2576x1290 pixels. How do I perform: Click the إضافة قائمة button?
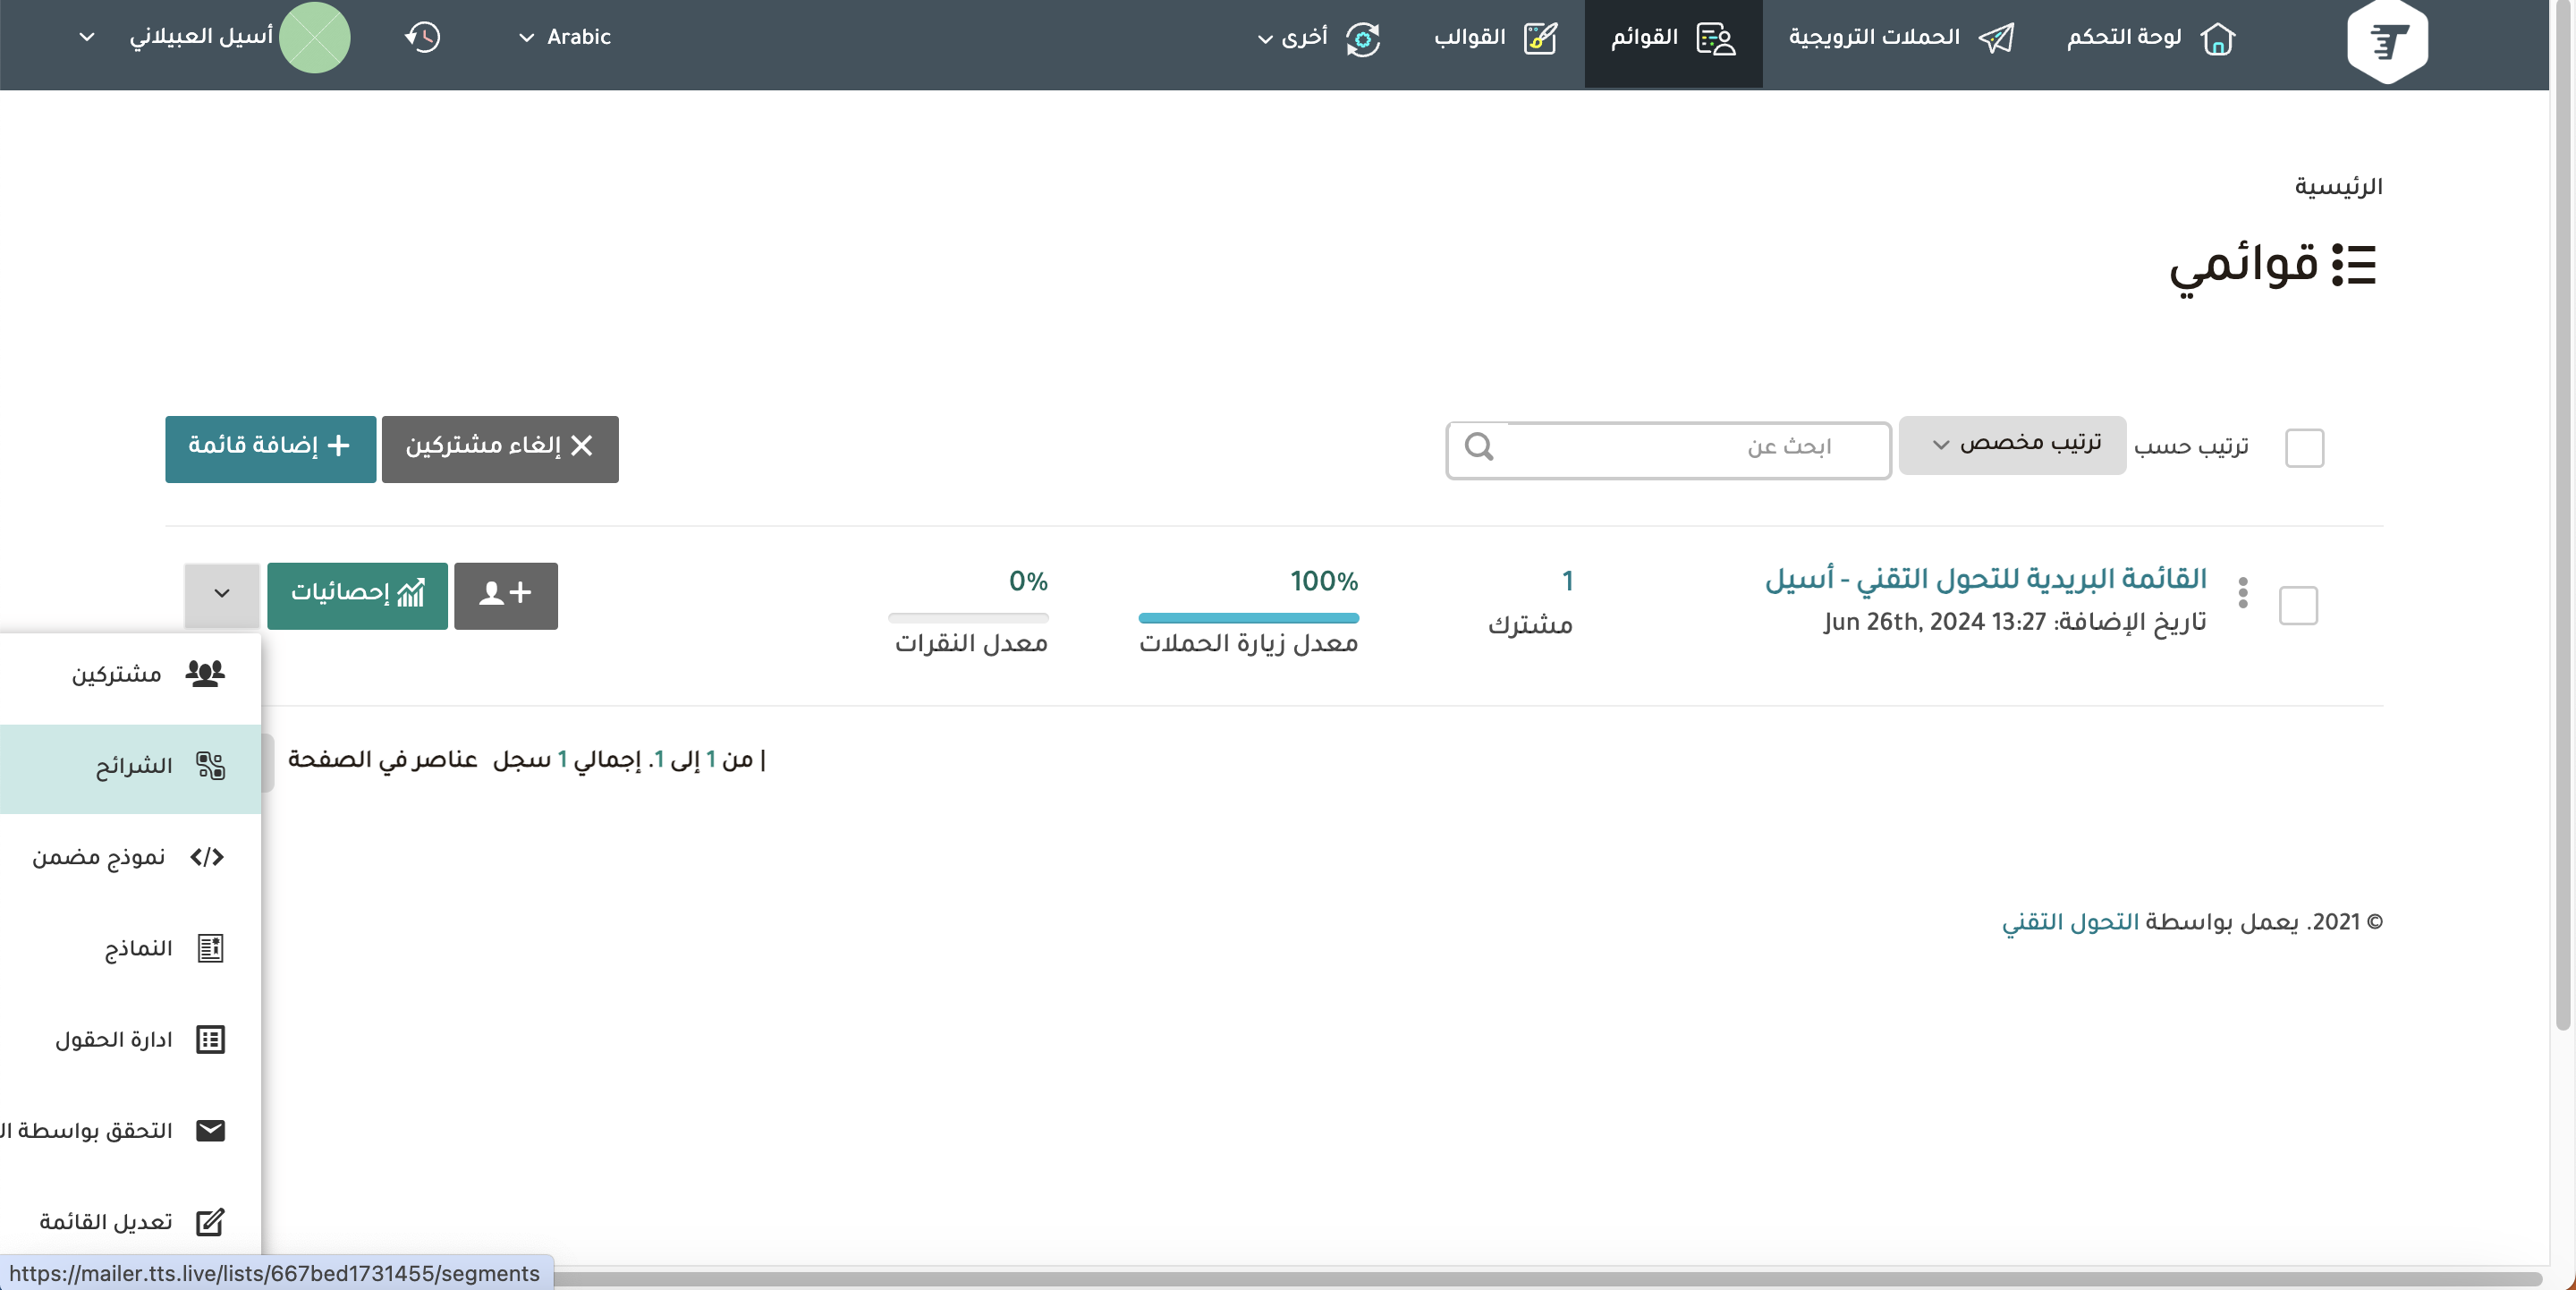(x=270, y=448)
